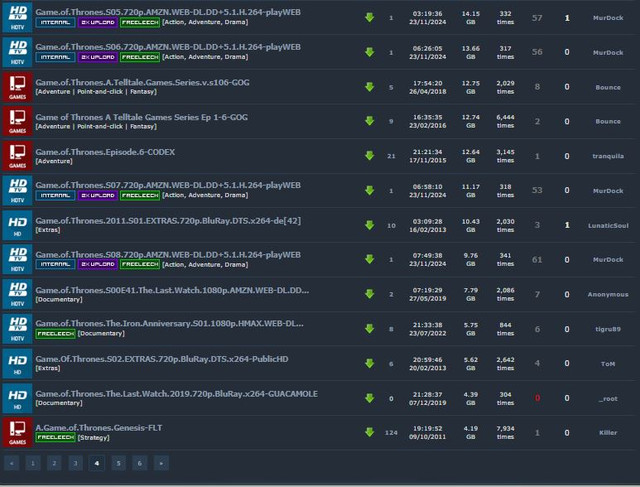Go to page 6 of results
Viewport: 640px width, 487px height.
click(140, 463)
